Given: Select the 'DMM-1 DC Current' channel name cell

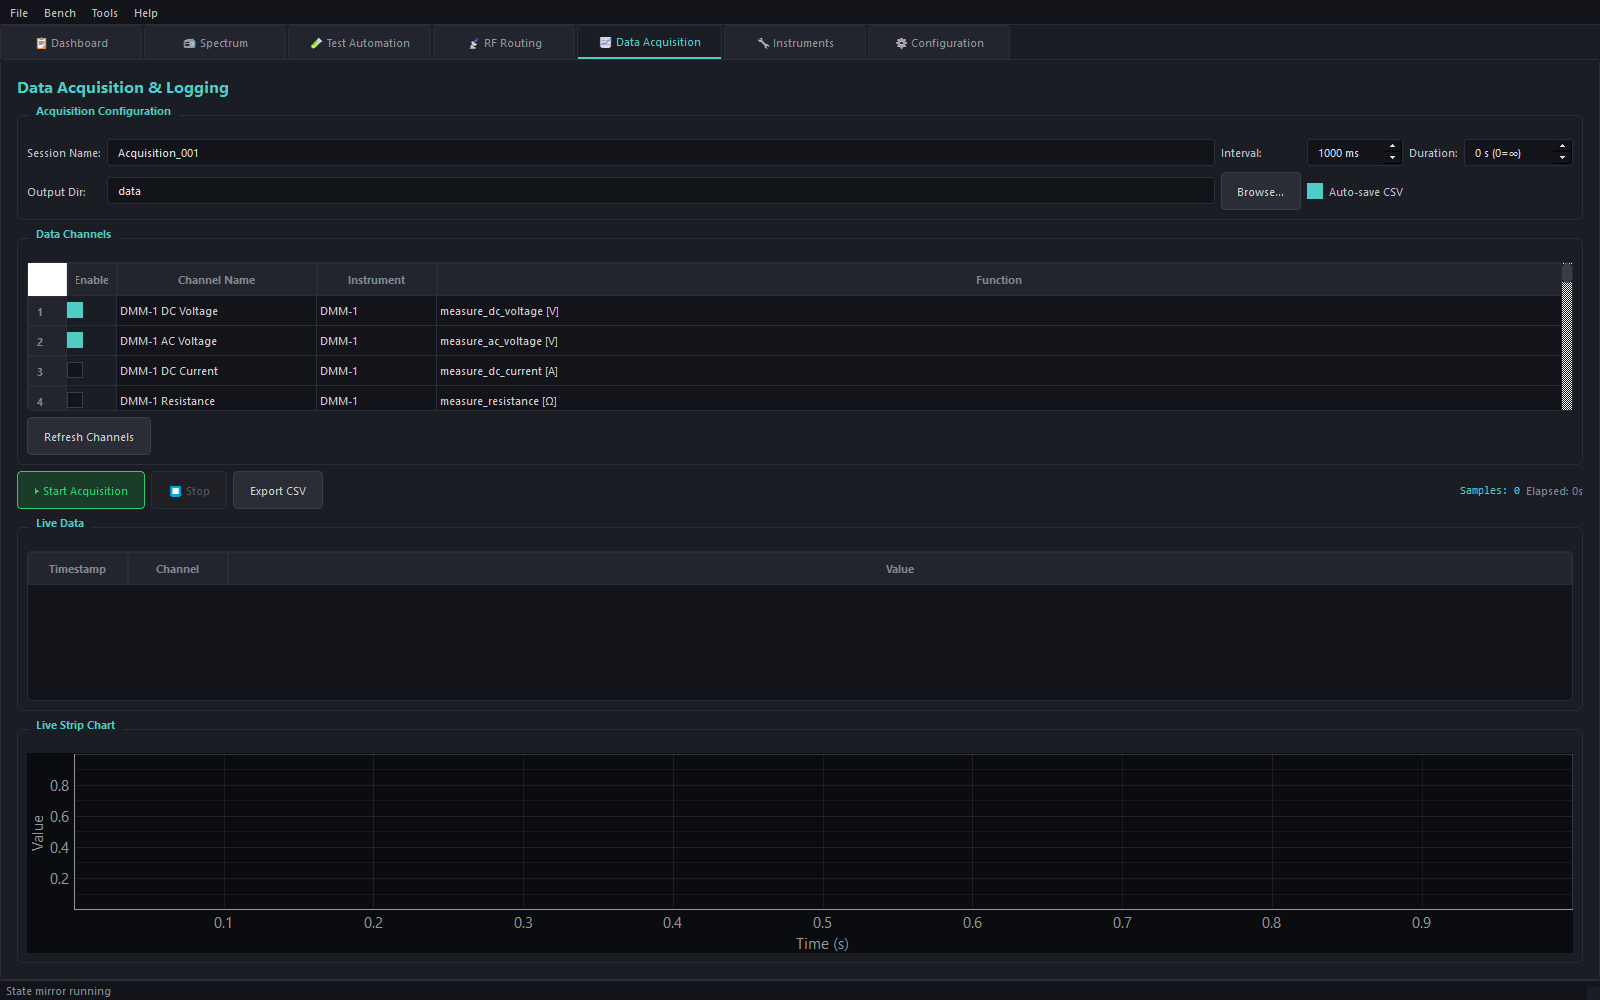Looking at the screenshot, I should tap(217, 371).
